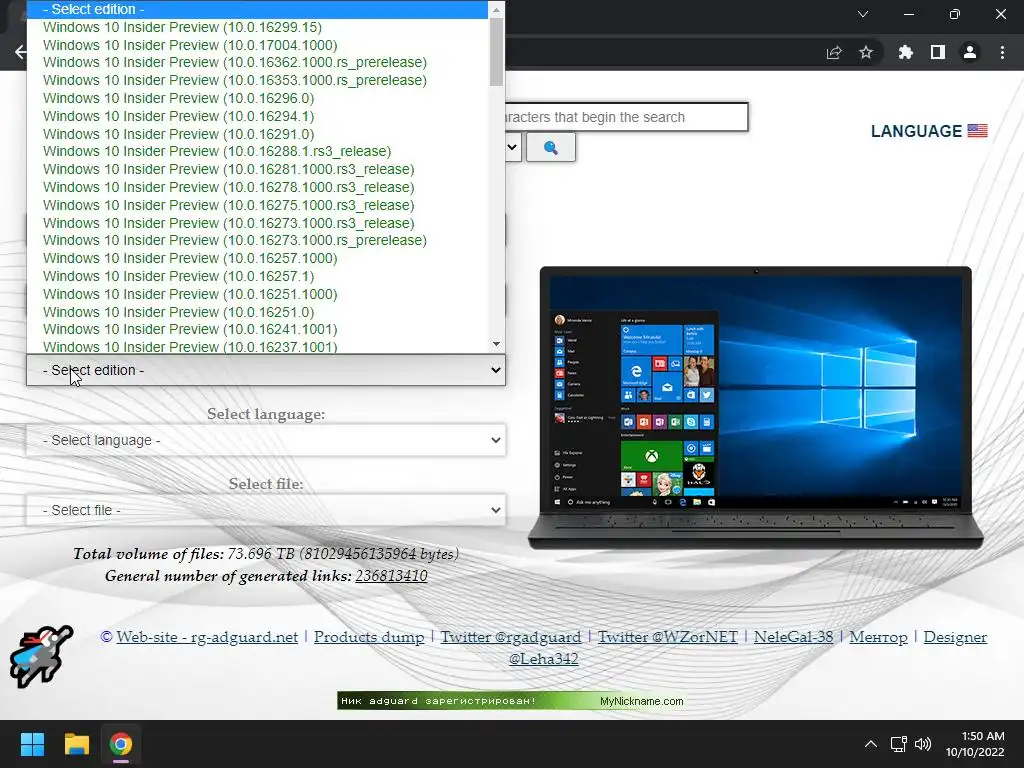This screenshot has height=768, width=1024.
Task: Click the edition list scroll-down arrow
Action: click(x=496, y=344)
